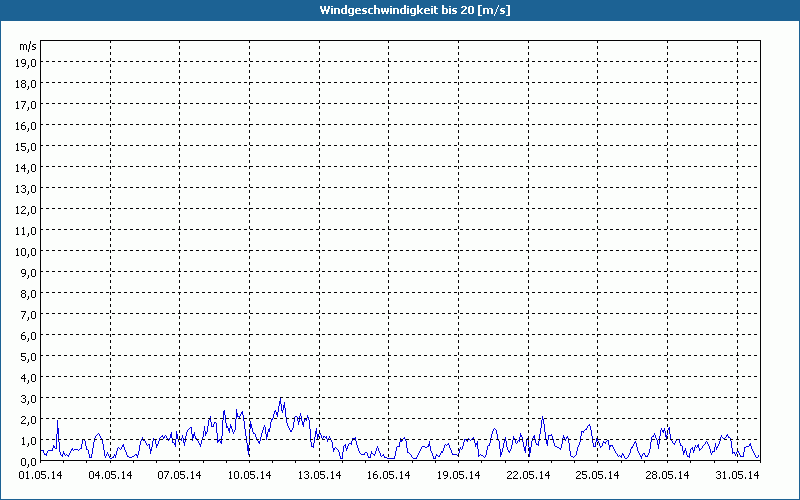Select the 31.05.14 date label

pyautogui.click(x=737, y=475)
